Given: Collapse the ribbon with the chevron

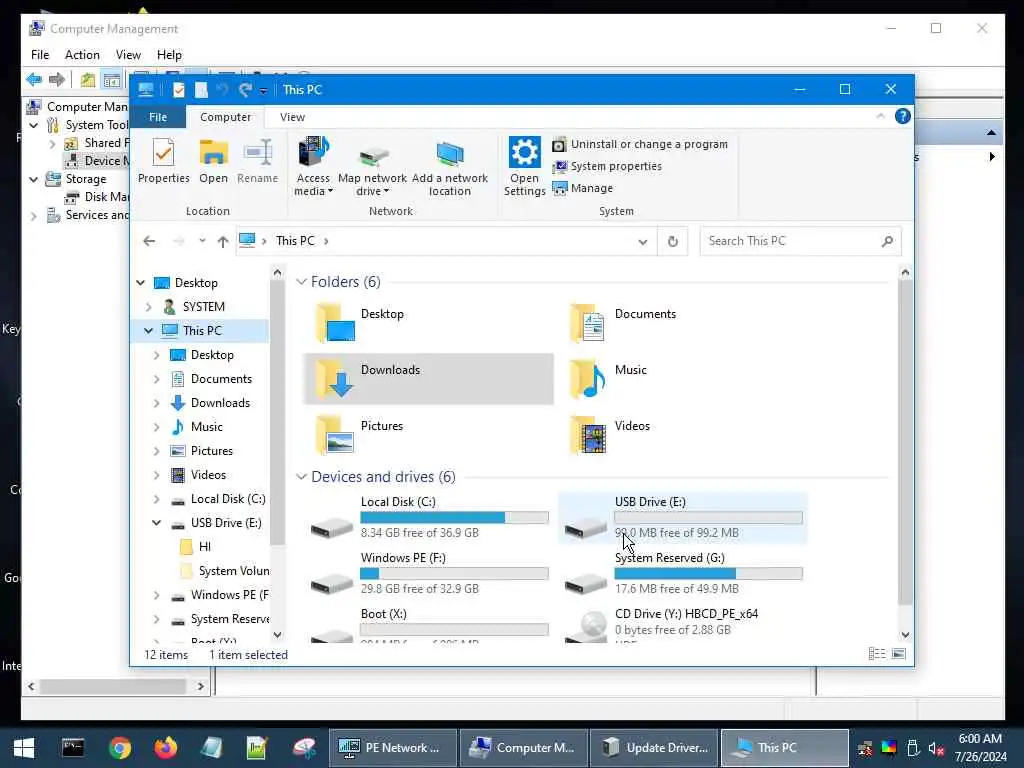Looking at the screenshot, I should pos(880,116).
